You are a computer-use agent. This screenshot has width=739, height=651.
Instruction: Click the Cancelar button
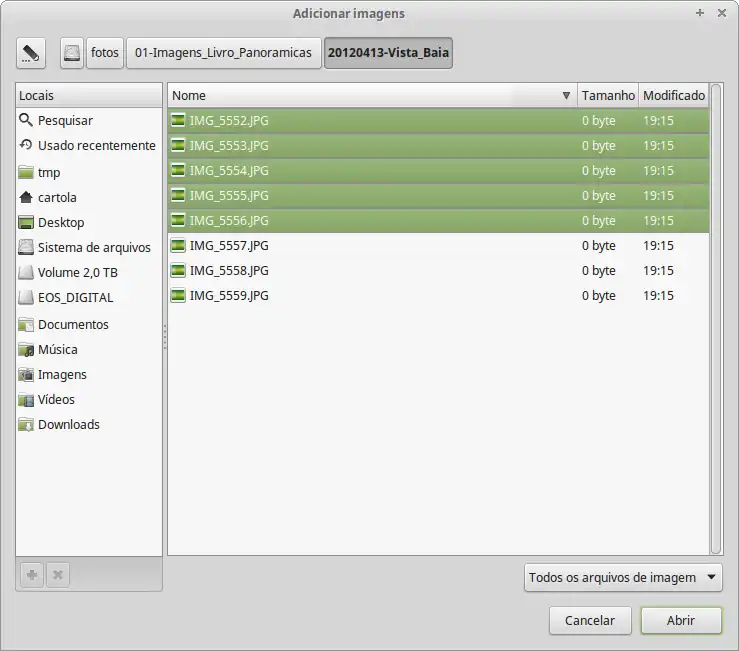point(590,621)
